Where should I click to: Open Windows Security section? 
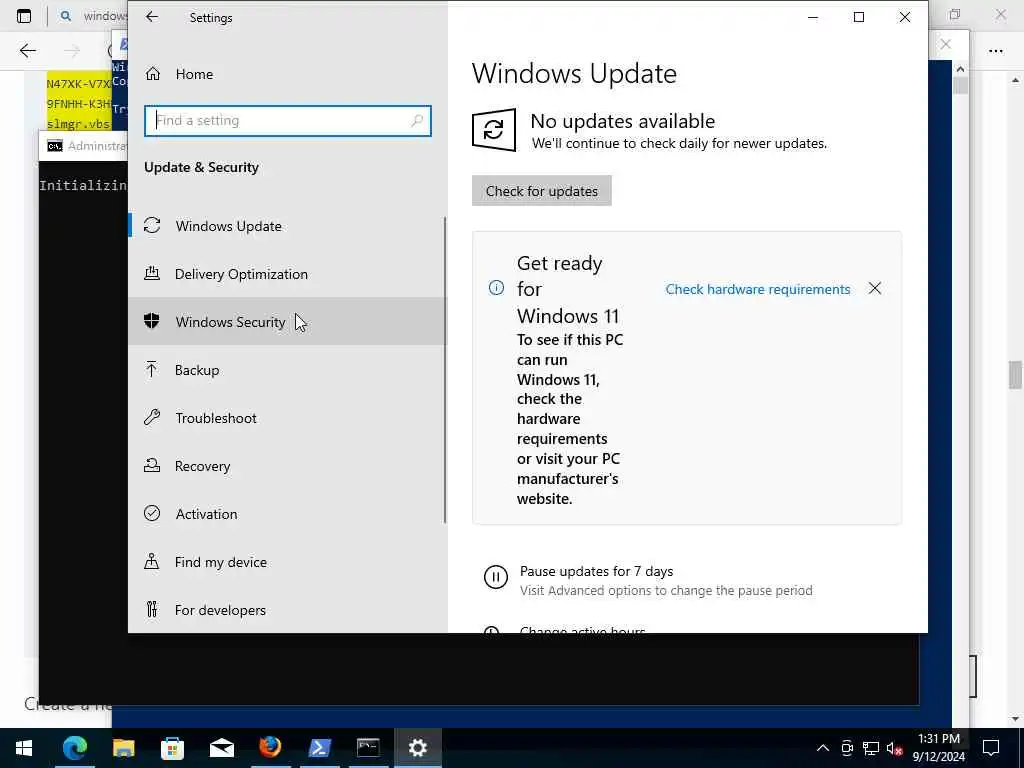(287, 321)
